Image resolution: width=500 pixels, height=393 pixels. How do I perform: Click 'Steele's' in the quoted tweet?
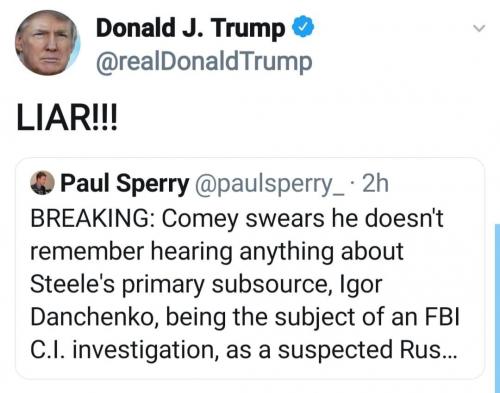pyautogui.click(x=72, y=284)
